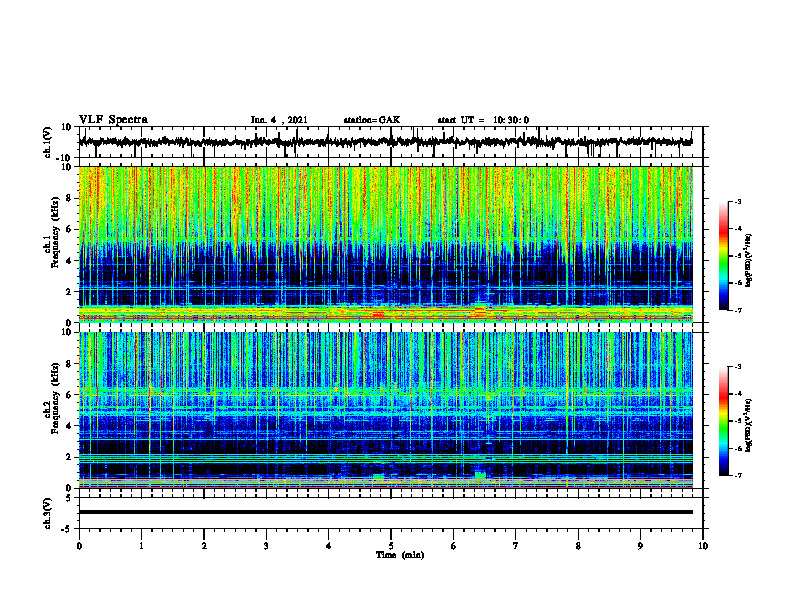Click the "10" tick under the time axis
792x612 pixels.
[x=703, y=546]
